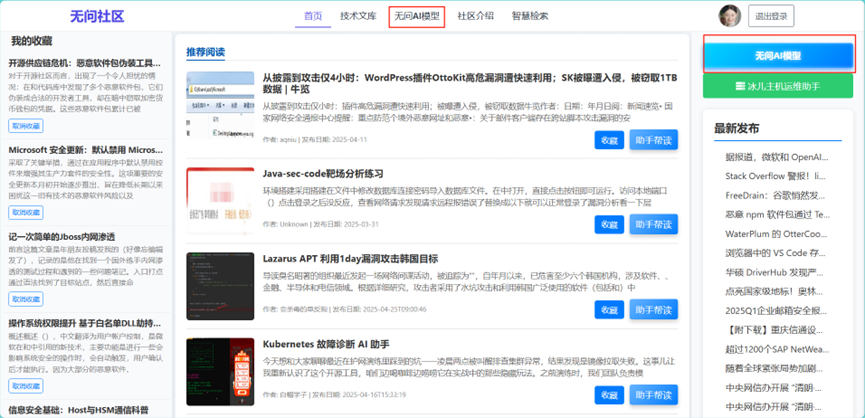Open the Kubernetes 故障诊断 article thumbnail
The image size is (865, 418).
pyautogui.click(x=220, y=371)
